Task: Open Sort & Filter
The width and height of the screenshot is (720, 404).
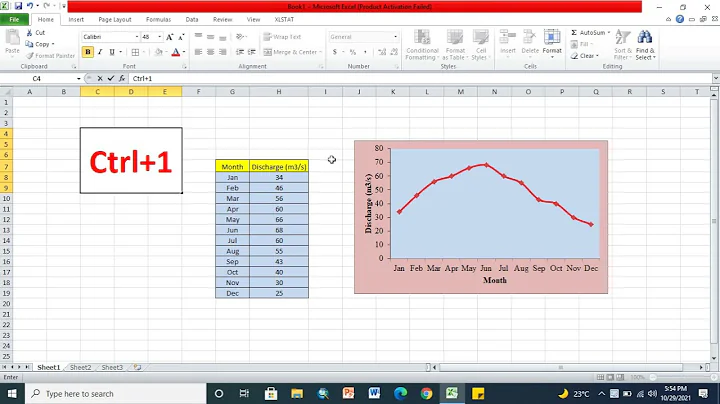Action: (x=623, y=45)
